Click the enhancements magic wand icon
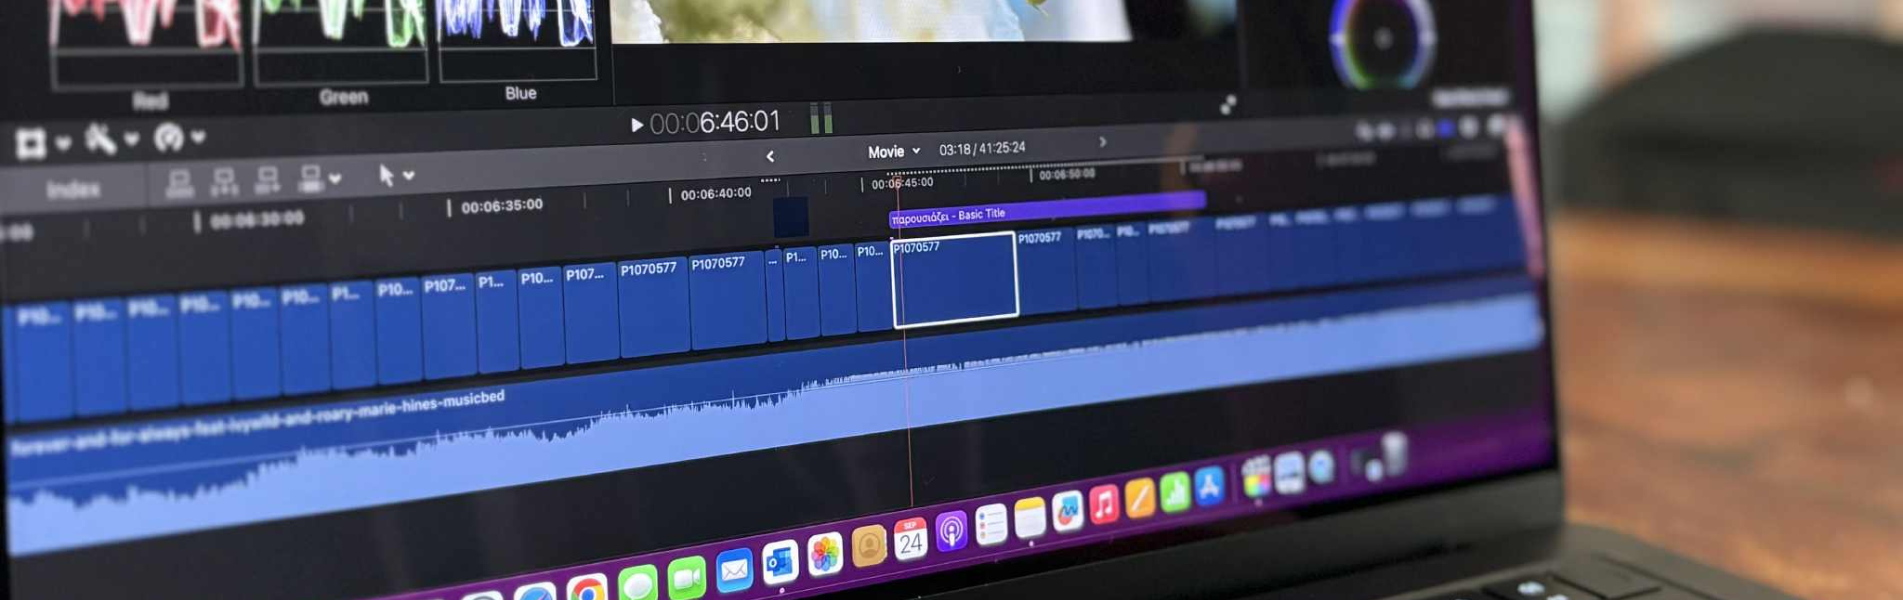The image size is (1903, 600). coord(101,139)
